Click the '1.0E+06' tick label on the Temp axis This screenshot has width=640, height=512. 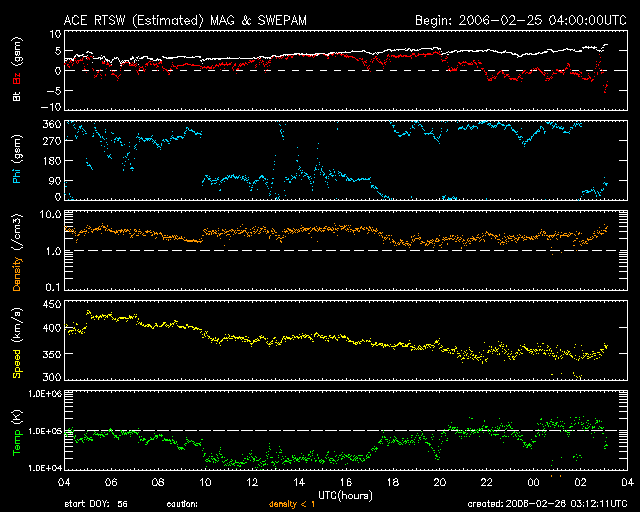point(45,394)
